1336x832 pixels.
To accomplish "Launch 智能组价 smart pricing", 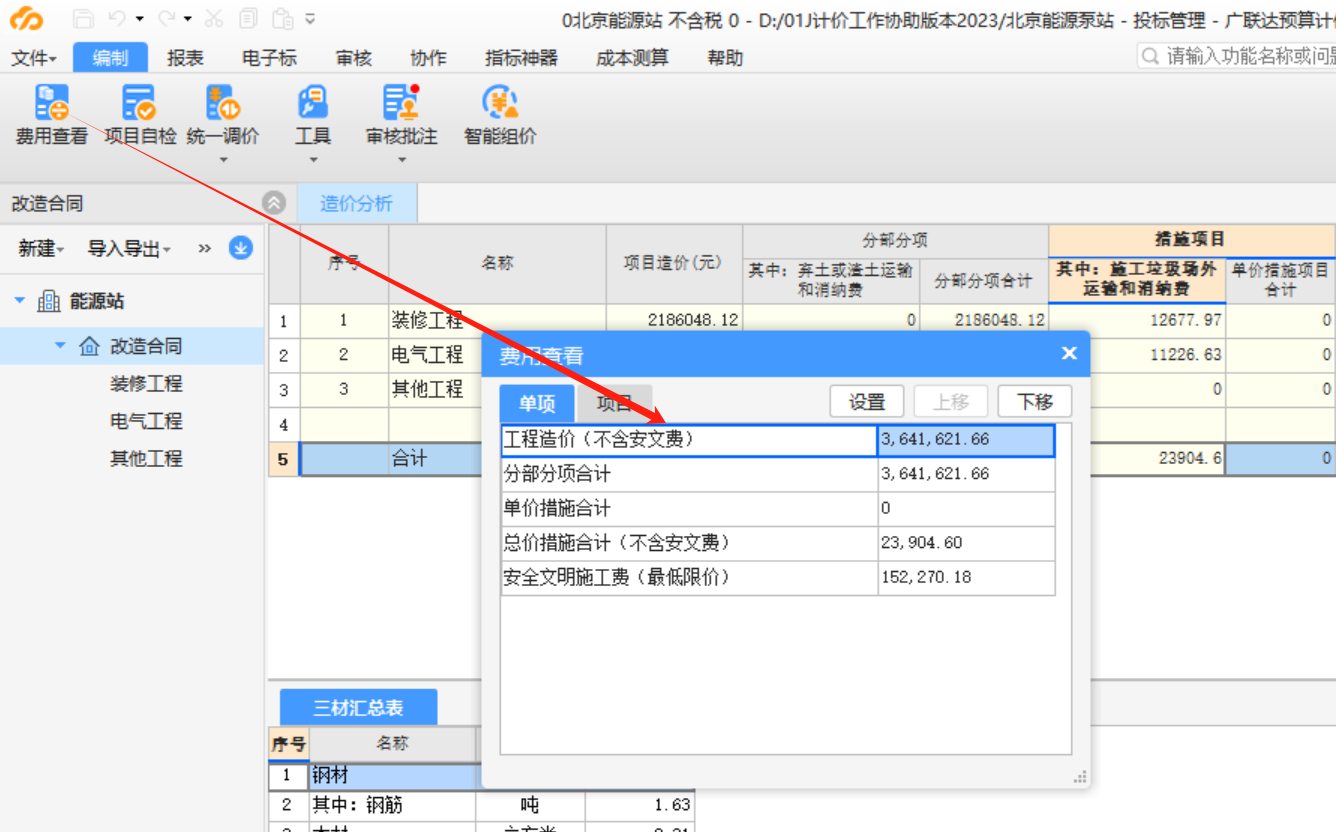I will tap(500, 114).
